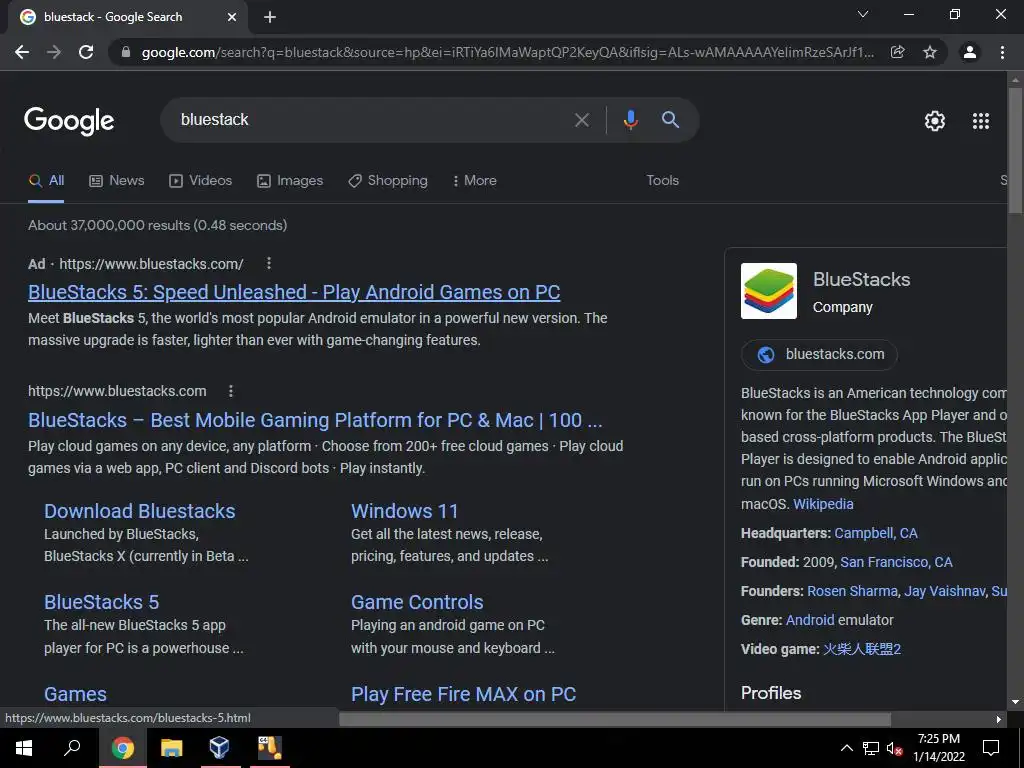Open Chrome's three-dot menu
The height and width of the screenshot is (768, 1024).
1002,52
